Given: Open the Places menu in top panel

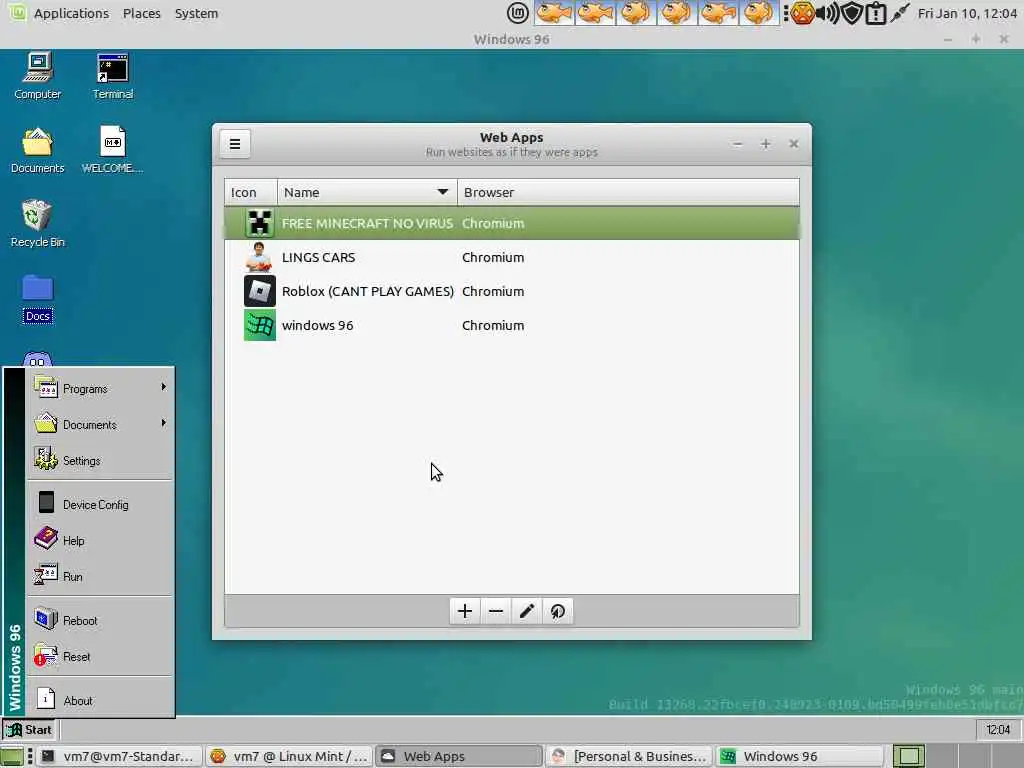Looking at the screenshot, I should (142, 13).
